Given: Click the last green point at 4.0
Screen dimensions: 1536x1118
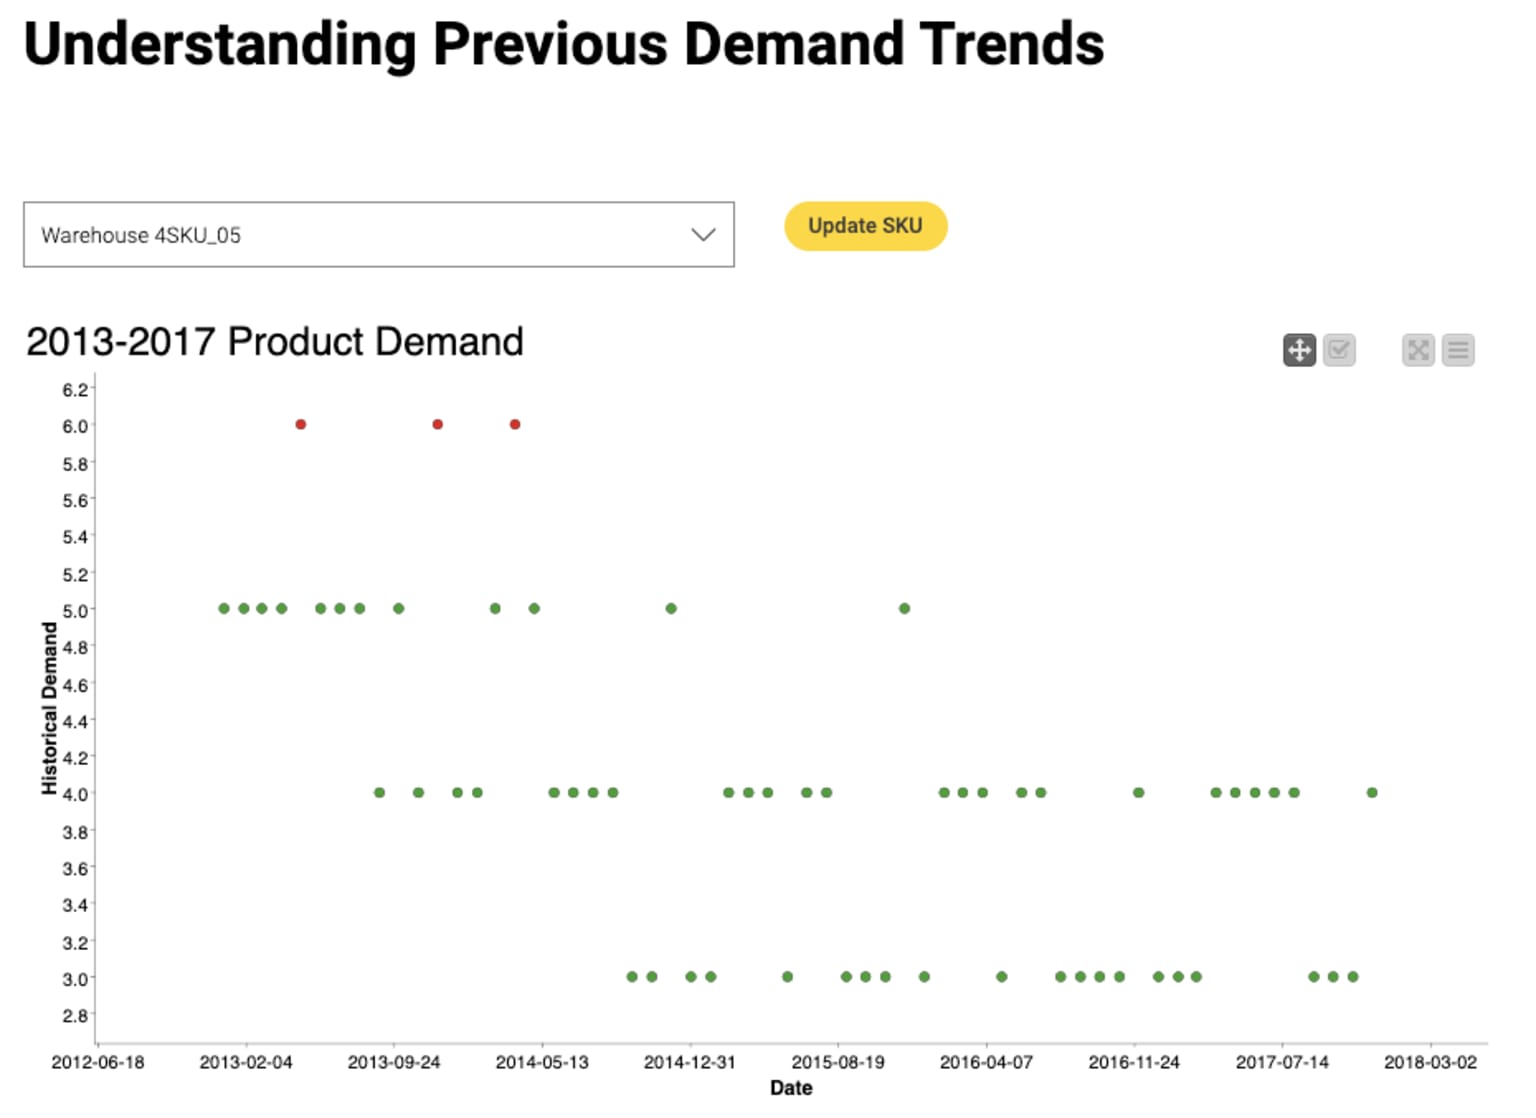Looking at the screenshot, I should (1372, 792).
